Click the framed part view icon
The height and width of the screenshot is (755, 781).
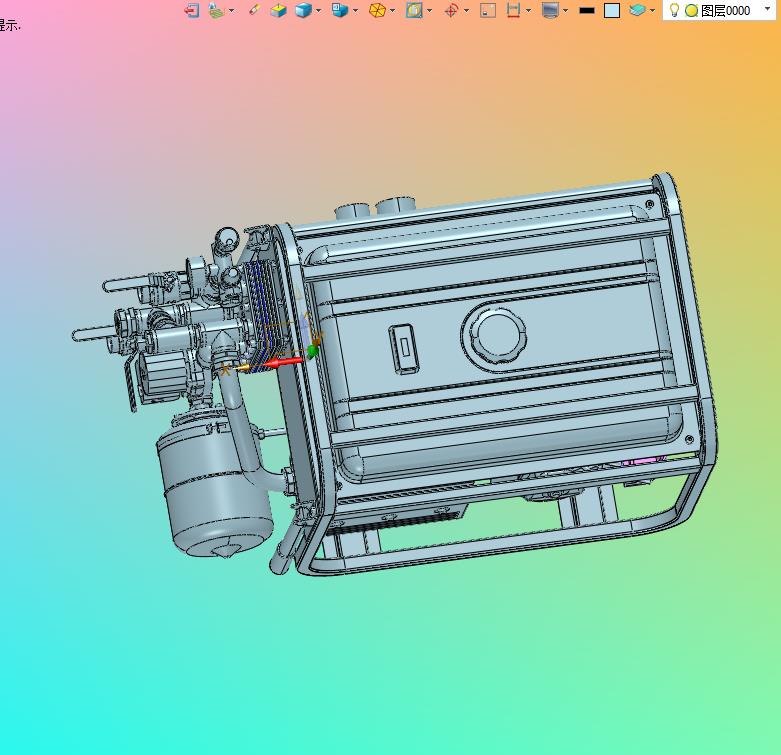pos(414,10)
